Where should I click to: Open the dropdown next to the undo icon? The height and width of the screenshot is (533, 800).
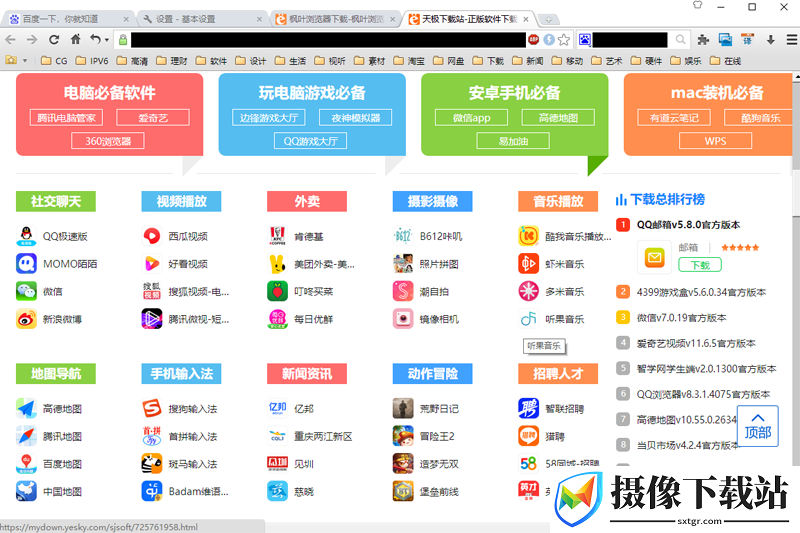(x=107, y=40)
